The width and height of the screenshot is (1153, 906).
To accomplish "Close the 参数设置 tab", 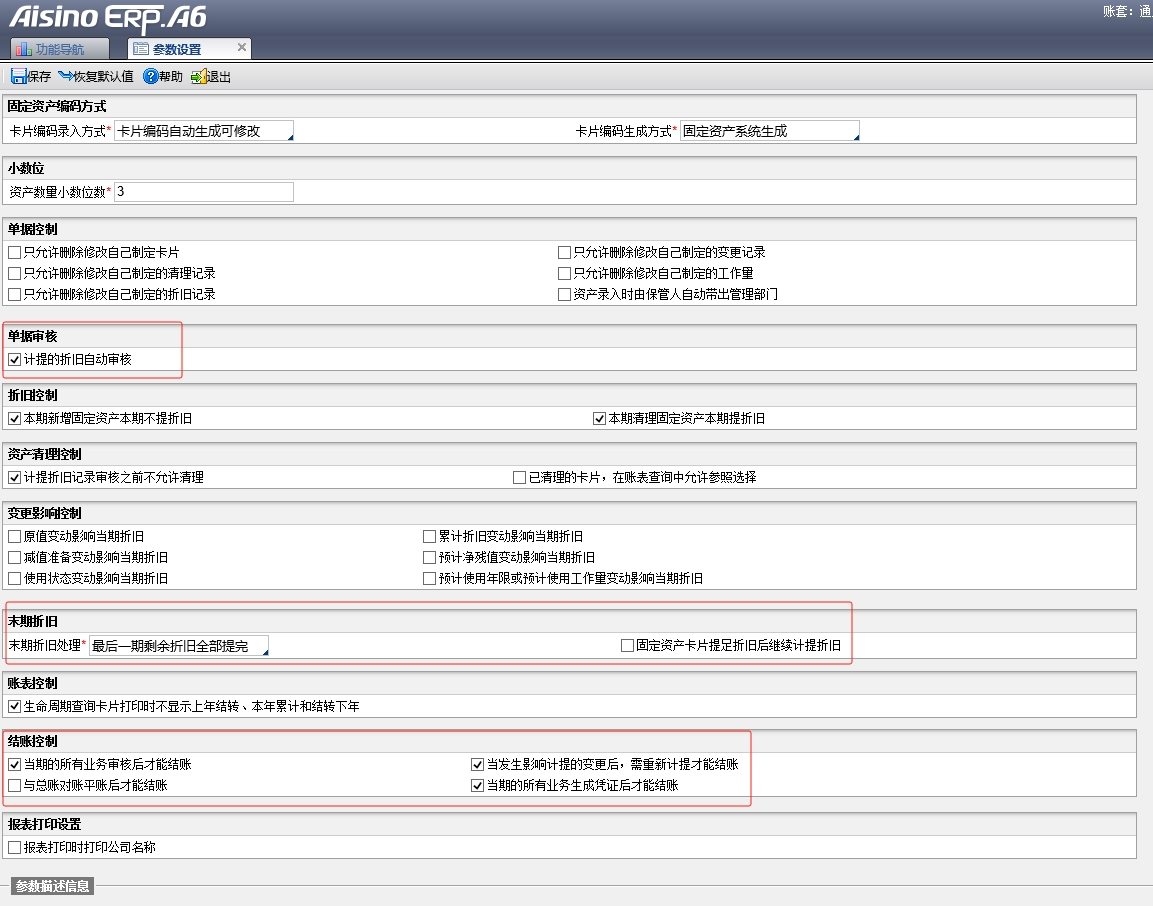I will (241, 47).
